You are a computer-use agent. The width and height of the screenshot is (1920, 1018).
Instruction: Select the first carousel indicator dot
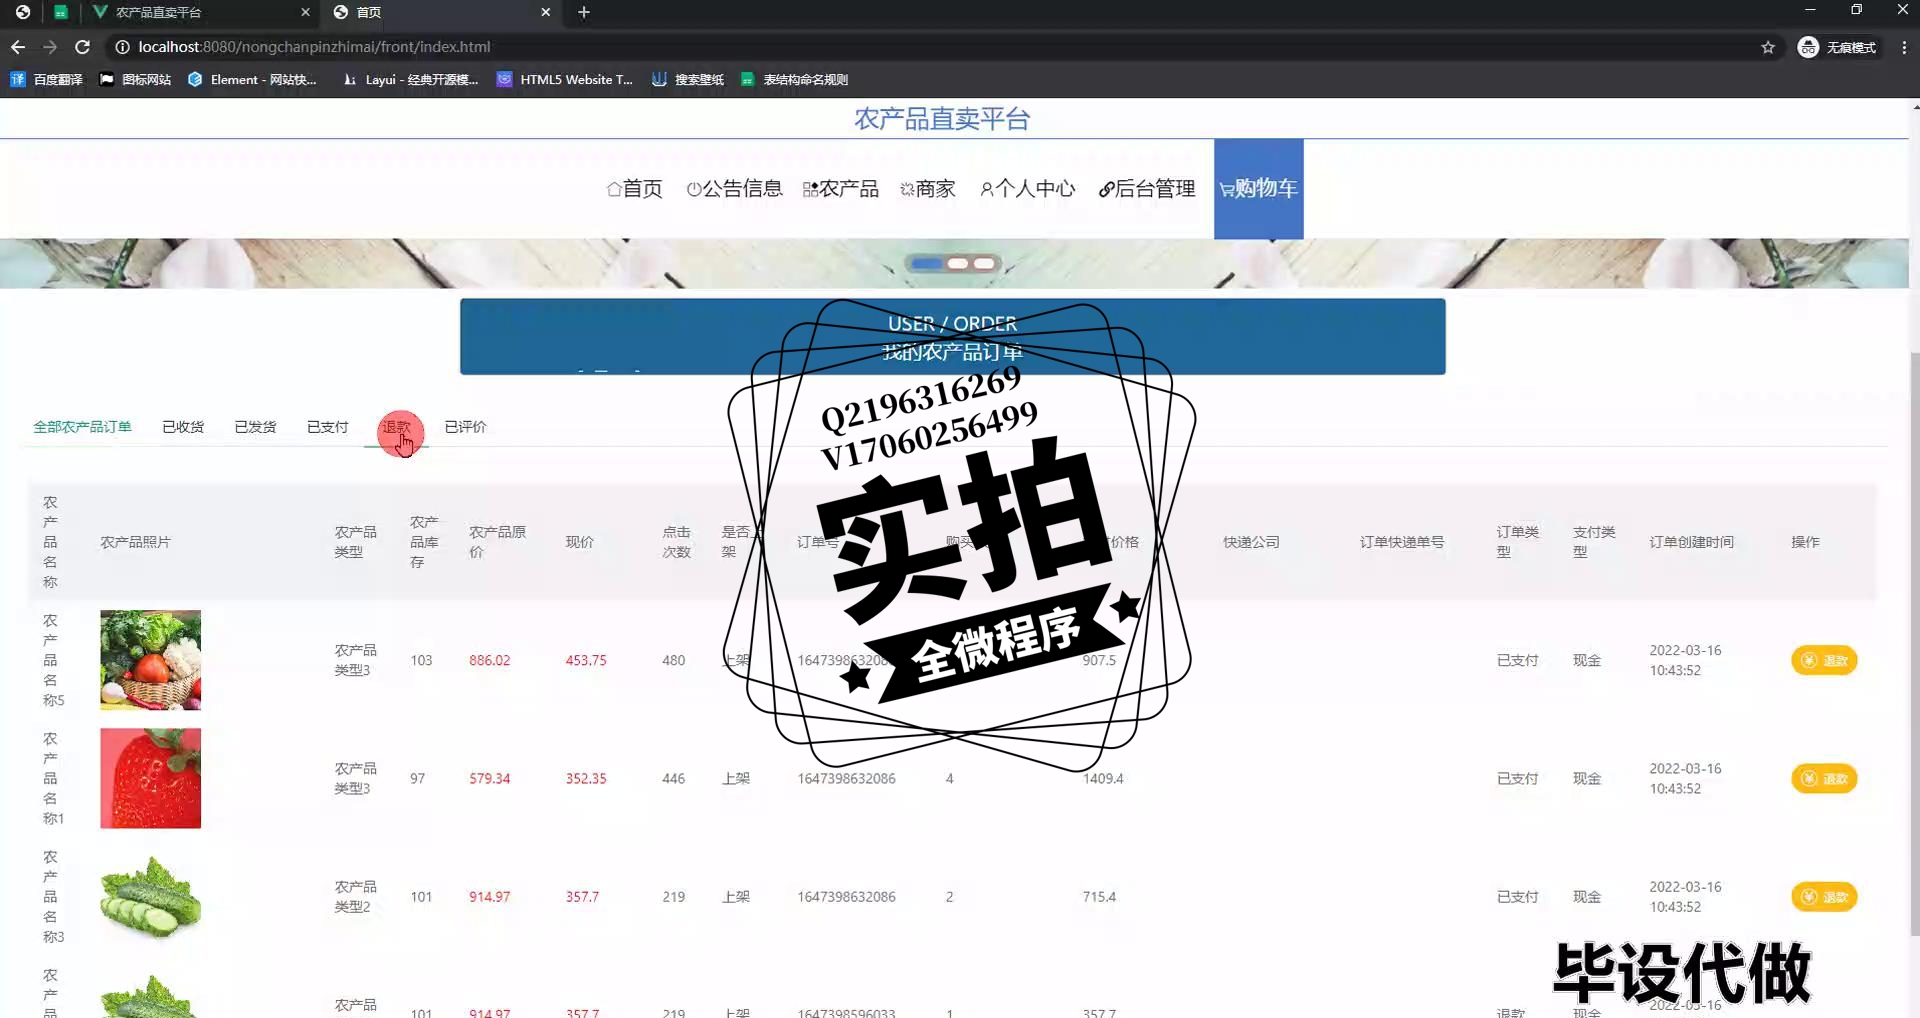click(x=927, y=264)
